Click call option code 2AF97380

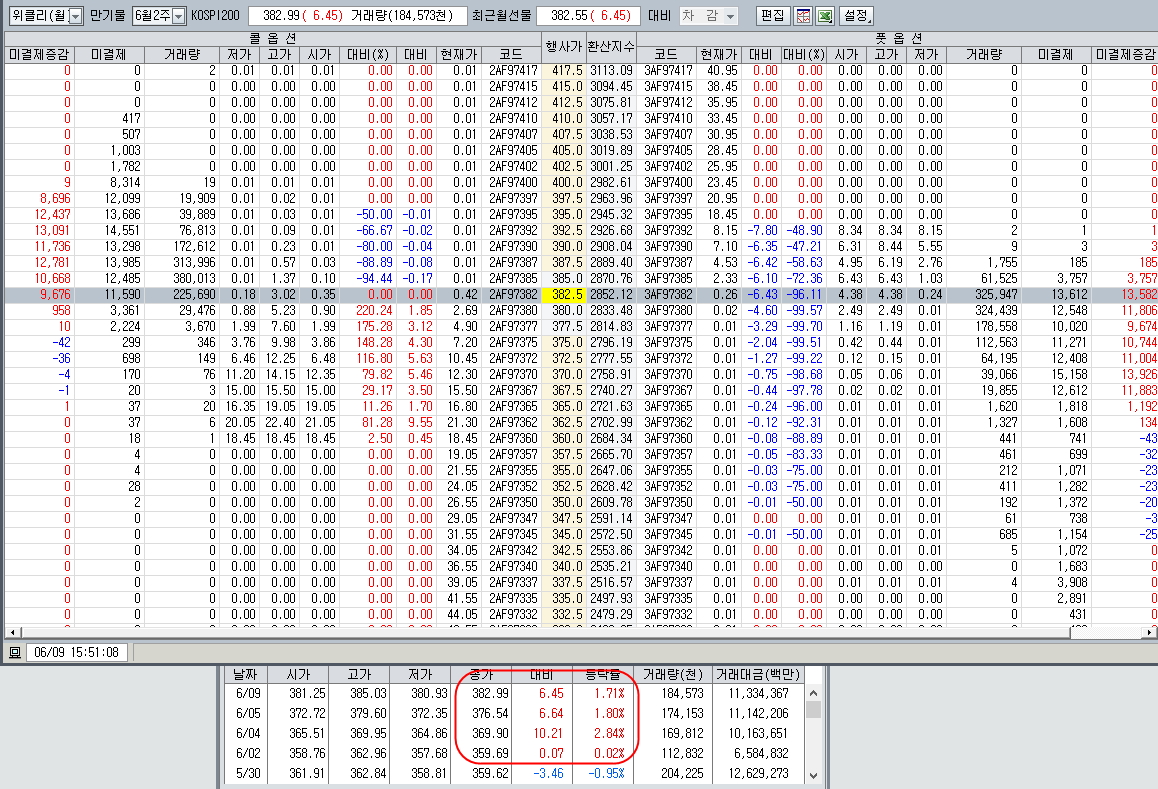pos(513,310)
